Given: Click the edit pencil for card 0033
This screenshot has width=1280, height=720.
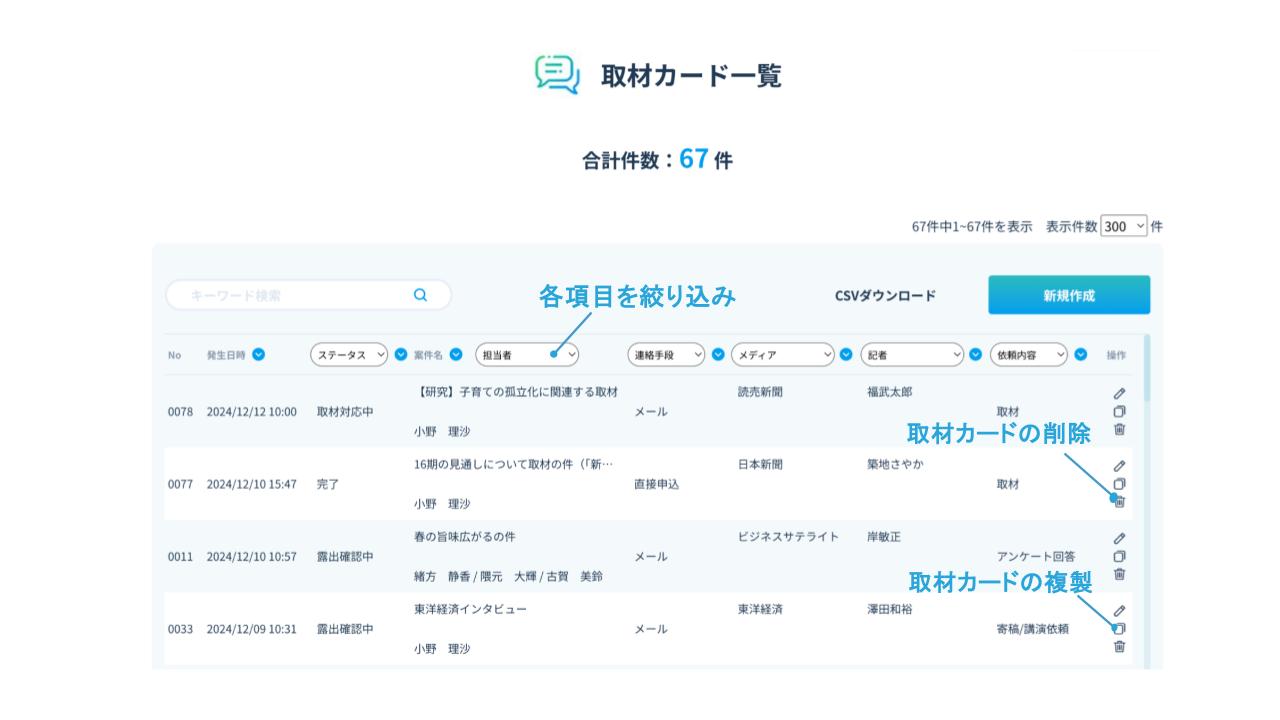Looking at the screenshot, I should click(1120, 611).
